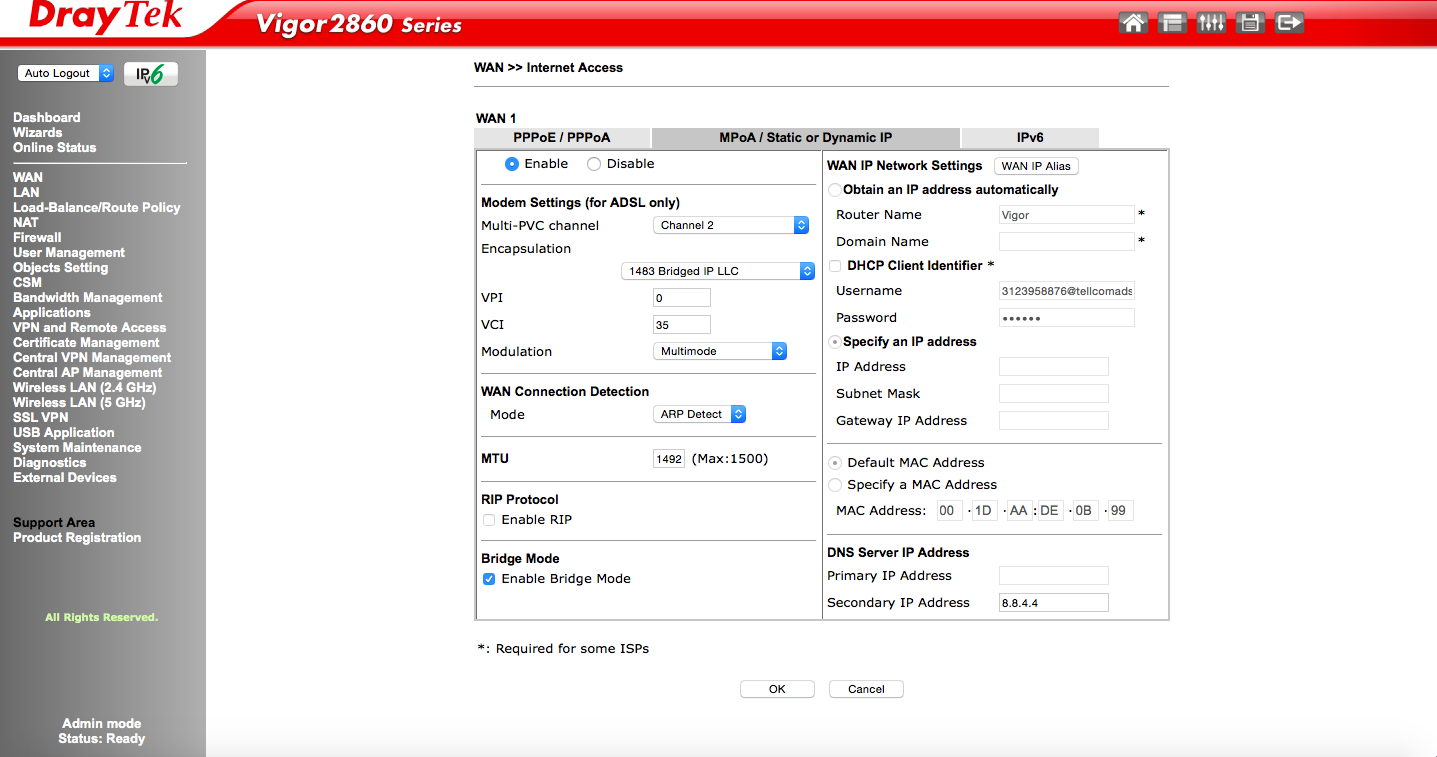Click the Primary IP Address field
The width and height of the screenshot is (1437, 757).
tap(1053, 576)
